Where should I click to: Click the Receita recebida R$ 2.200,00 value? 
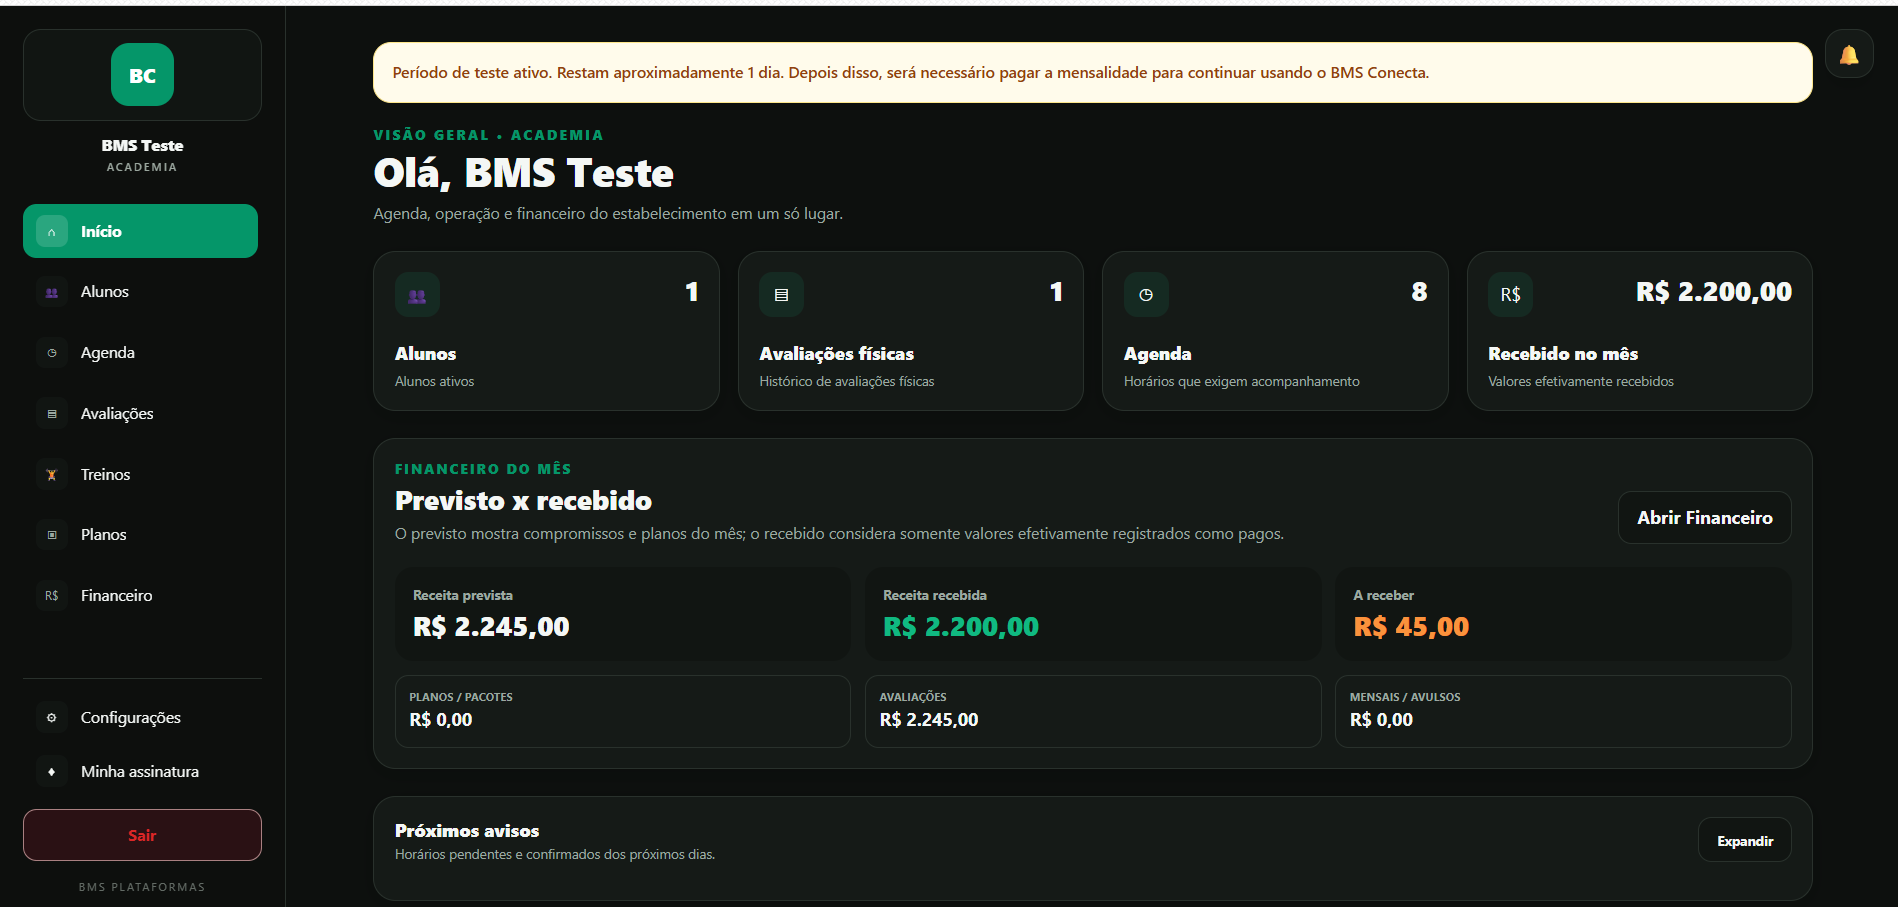(961, 627)
